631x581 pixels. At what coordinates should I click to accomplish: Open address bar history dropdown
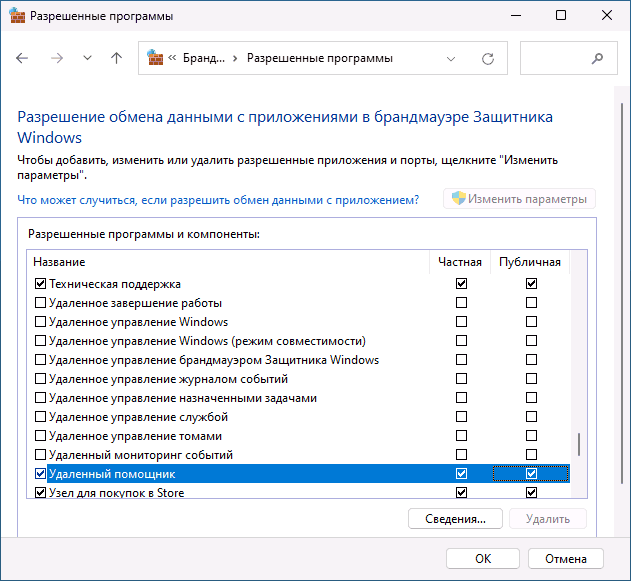click(x=451, y=59)
